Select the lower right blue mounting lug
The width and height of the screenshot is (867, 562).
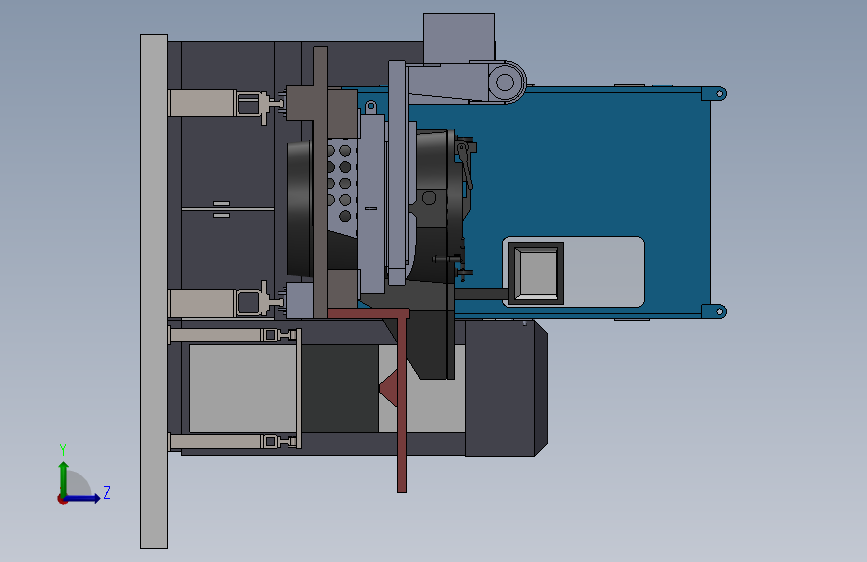pyautogui.click(x=714, y=311)
